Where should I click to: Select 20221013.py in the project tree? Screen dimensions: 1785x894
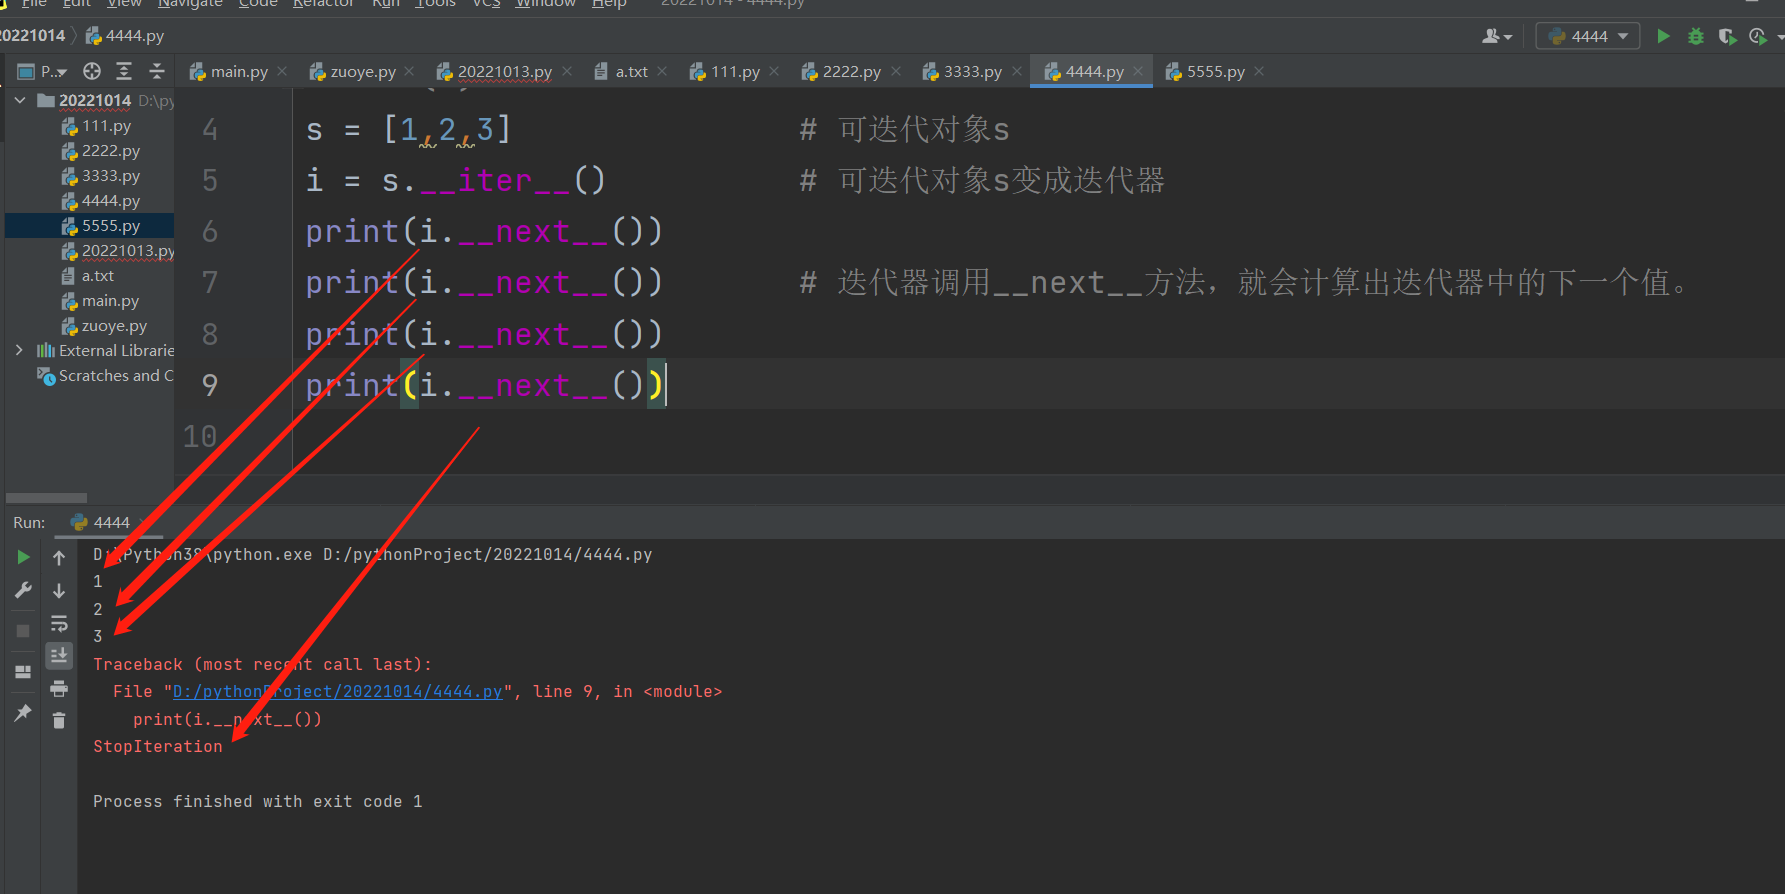(x=117, y=251)
